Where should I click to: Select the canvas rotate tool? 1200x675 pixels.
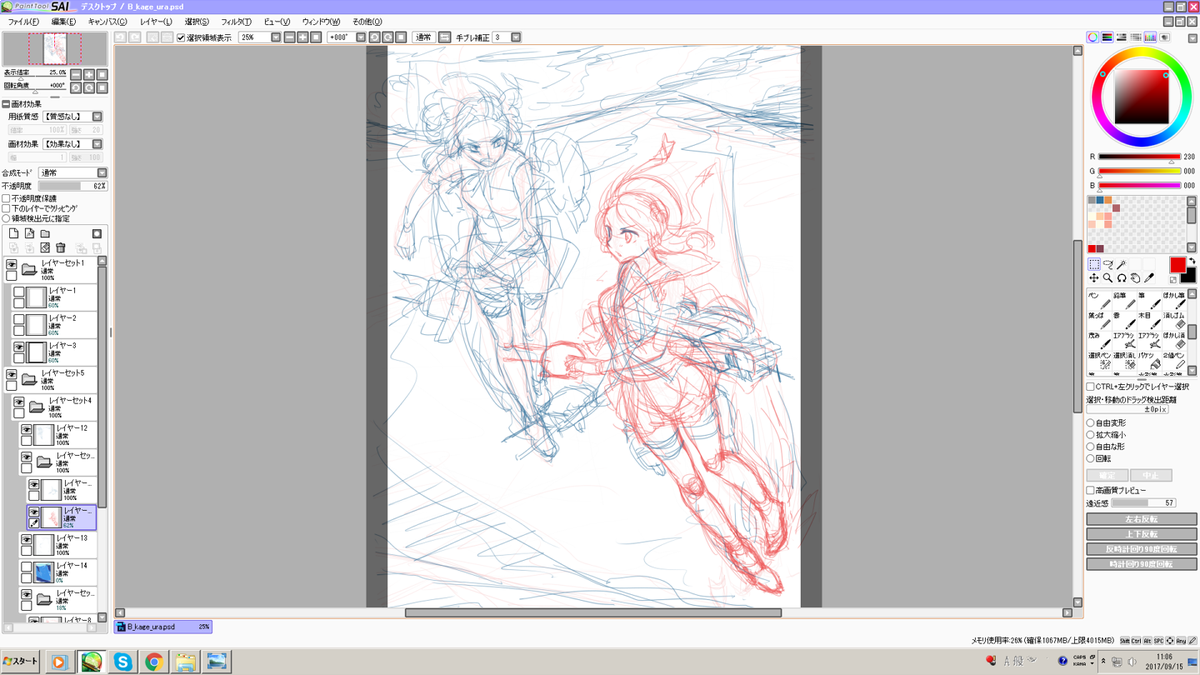tap(1122, 277)
